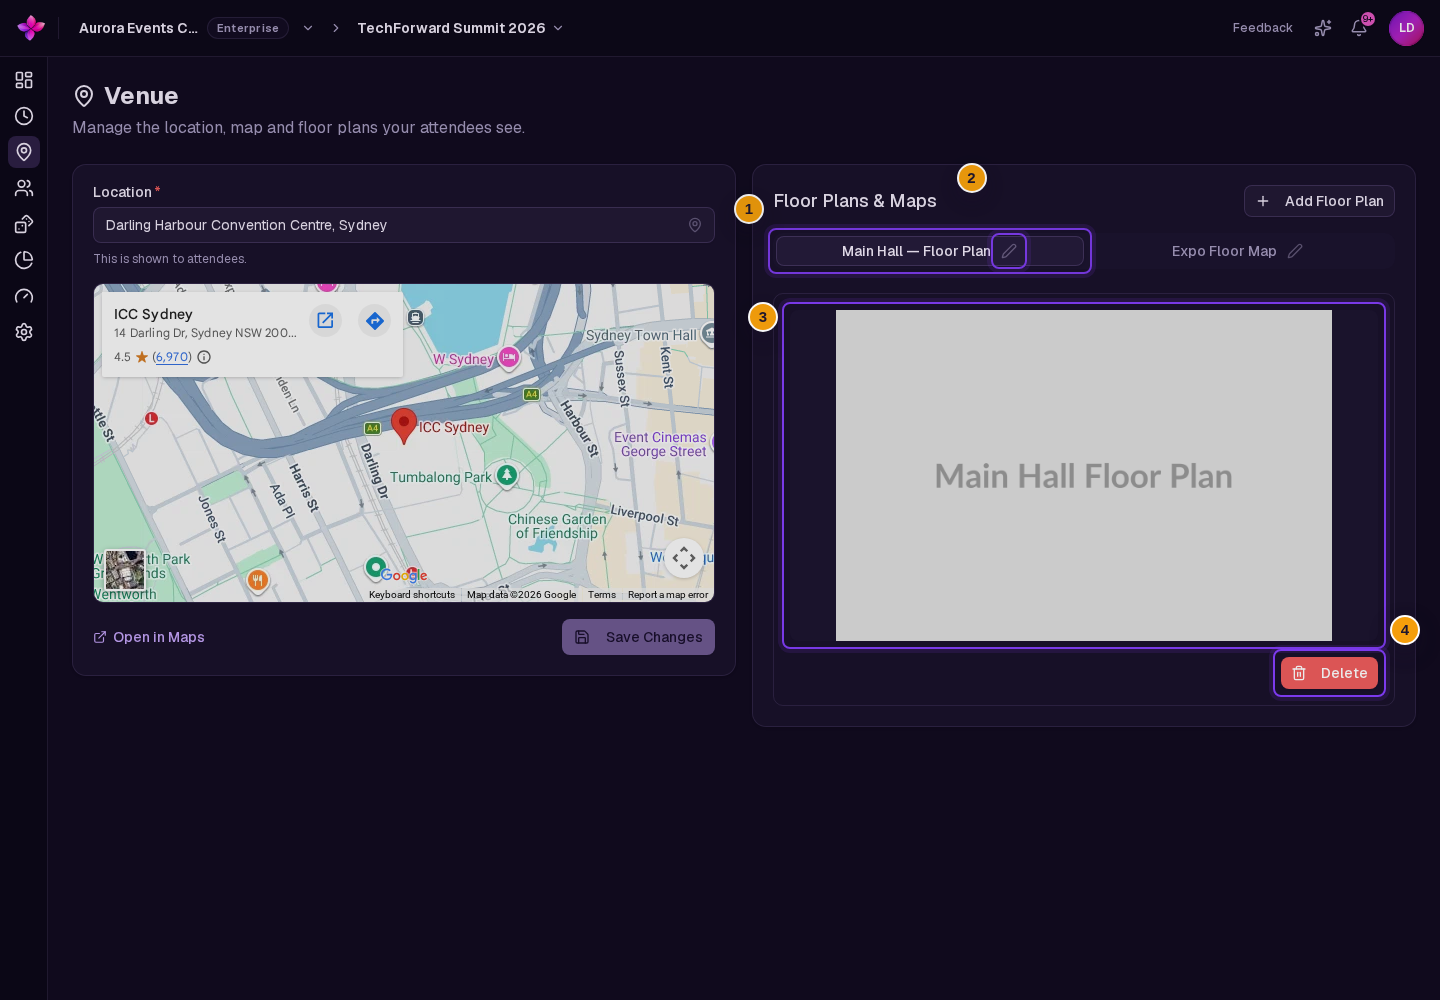1440x1000 pixels.
Task: Click the red ICC Sydney map marker
Action: (404, 425)
